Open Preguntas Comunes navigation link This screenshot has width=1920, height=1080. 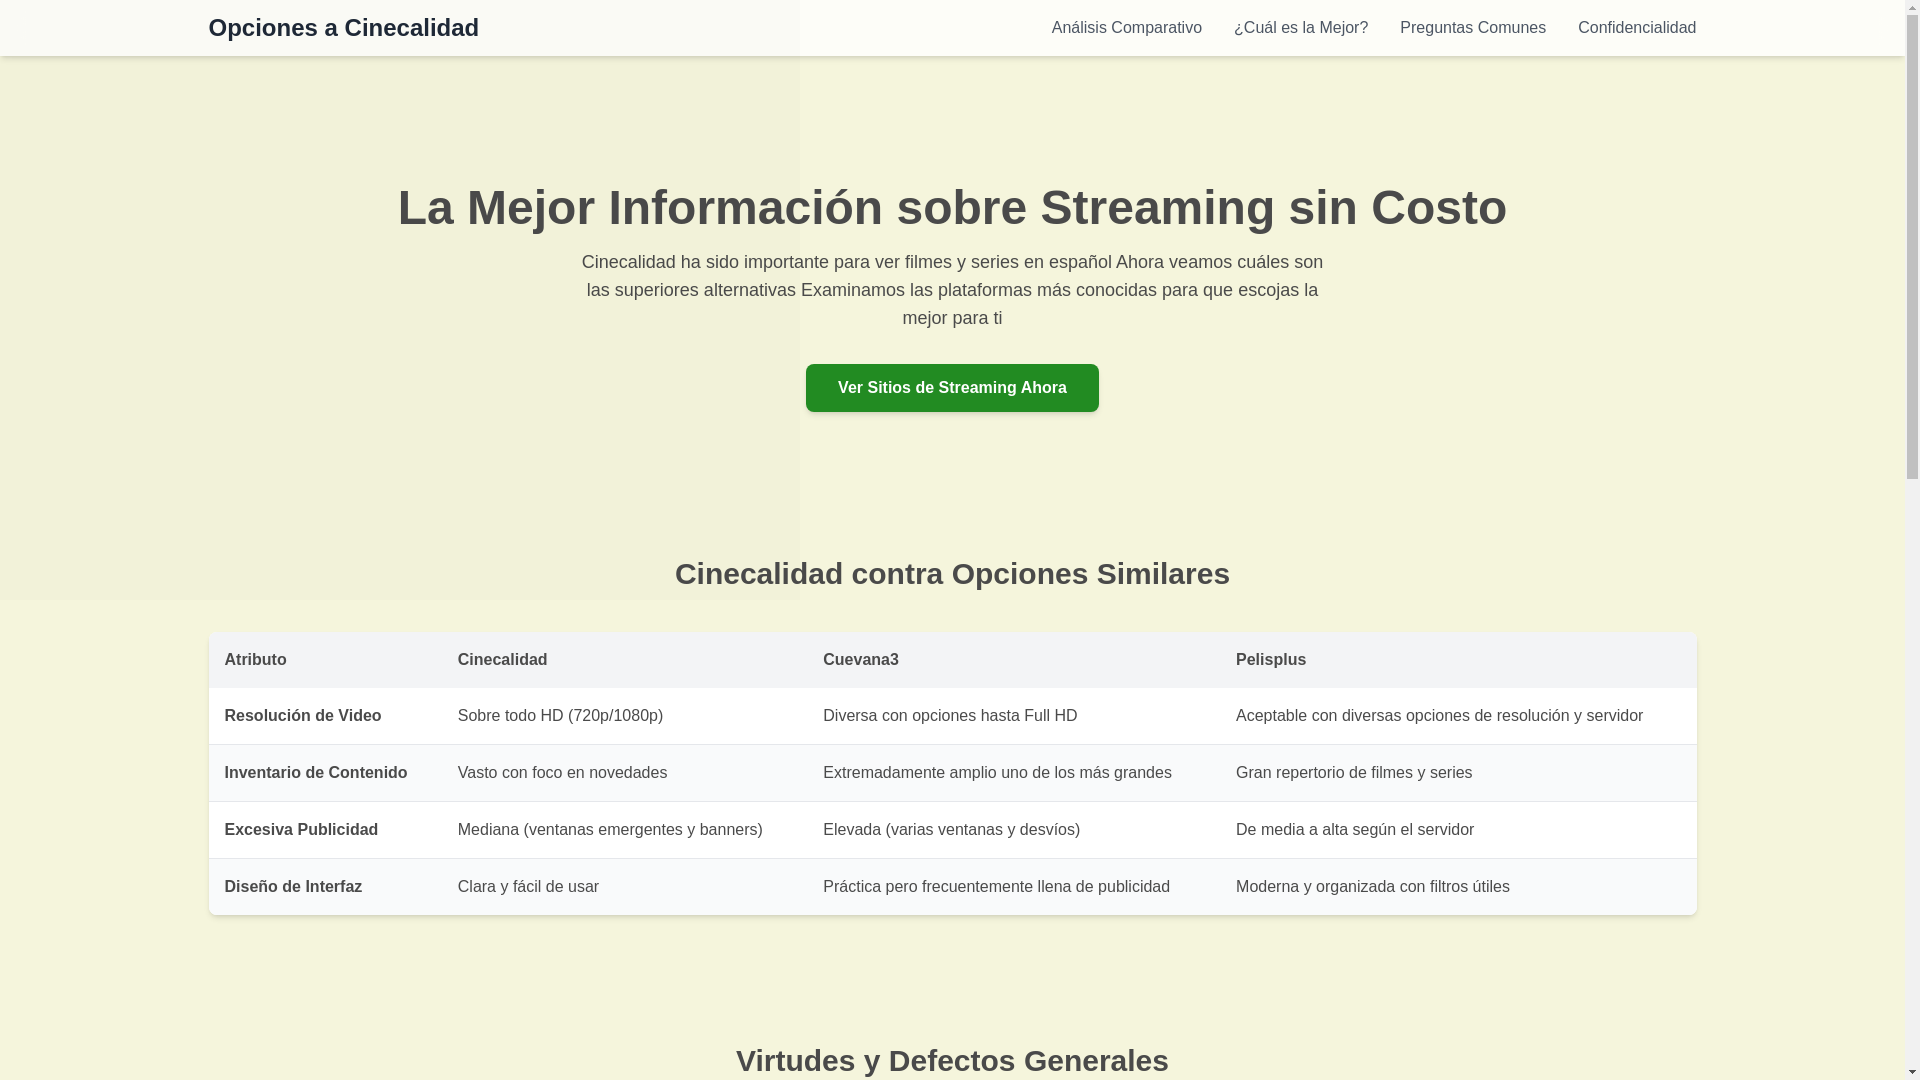1472,28
